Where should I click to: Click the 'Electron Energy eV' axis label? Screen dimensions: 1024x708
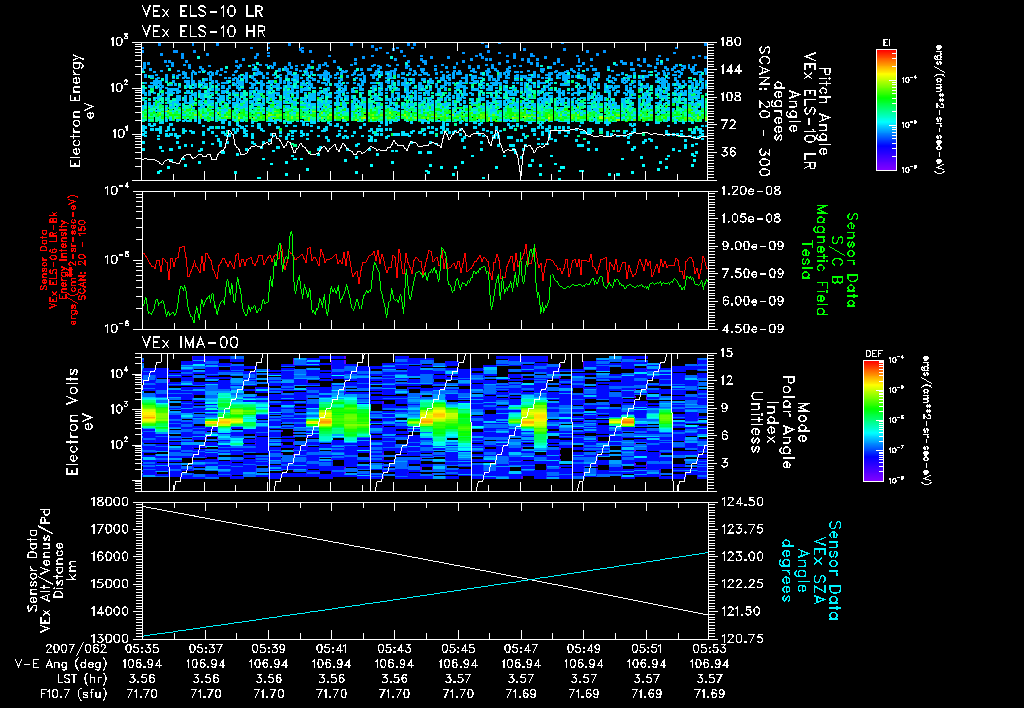83,111
